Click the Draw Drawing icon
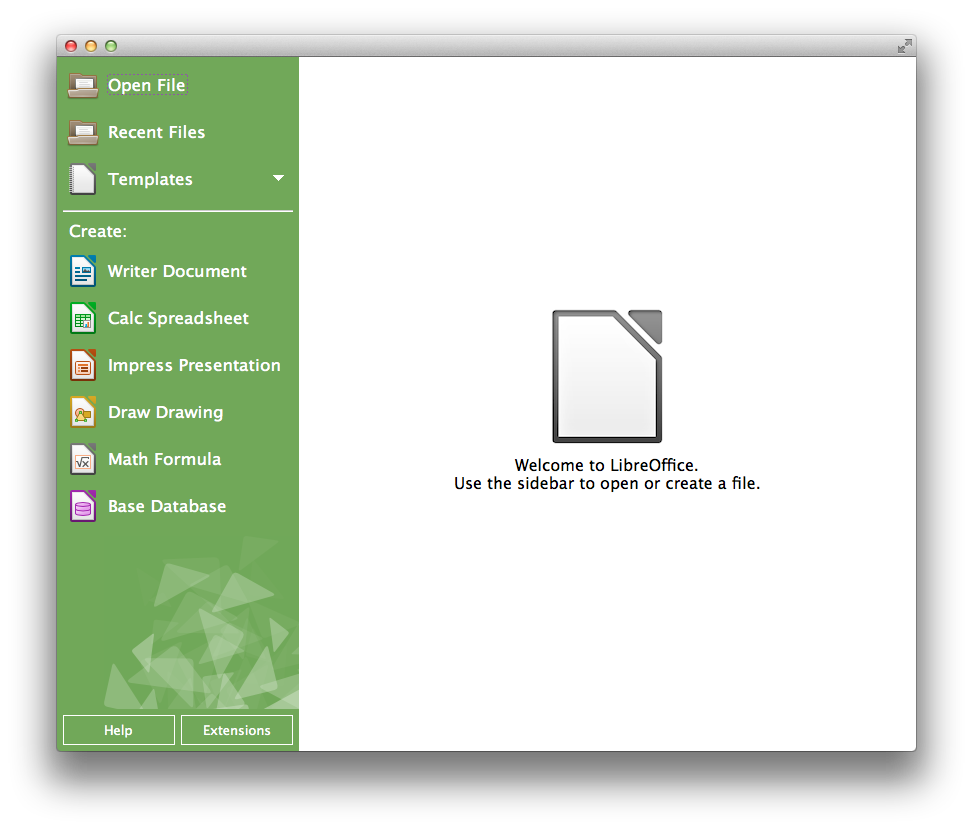The image size is (973, 830). coord(83,413)
